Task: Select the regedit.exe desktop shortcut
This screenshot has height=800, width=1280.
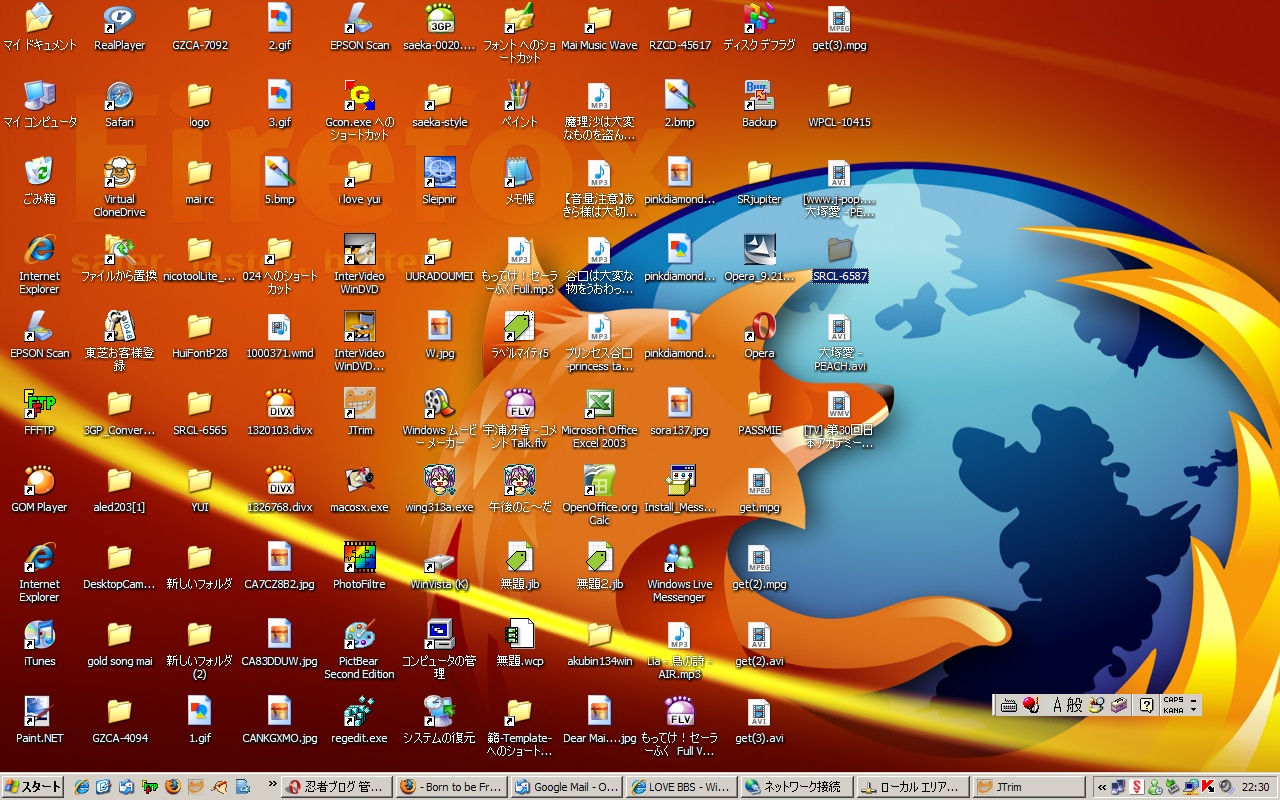Action: [359, 720]
